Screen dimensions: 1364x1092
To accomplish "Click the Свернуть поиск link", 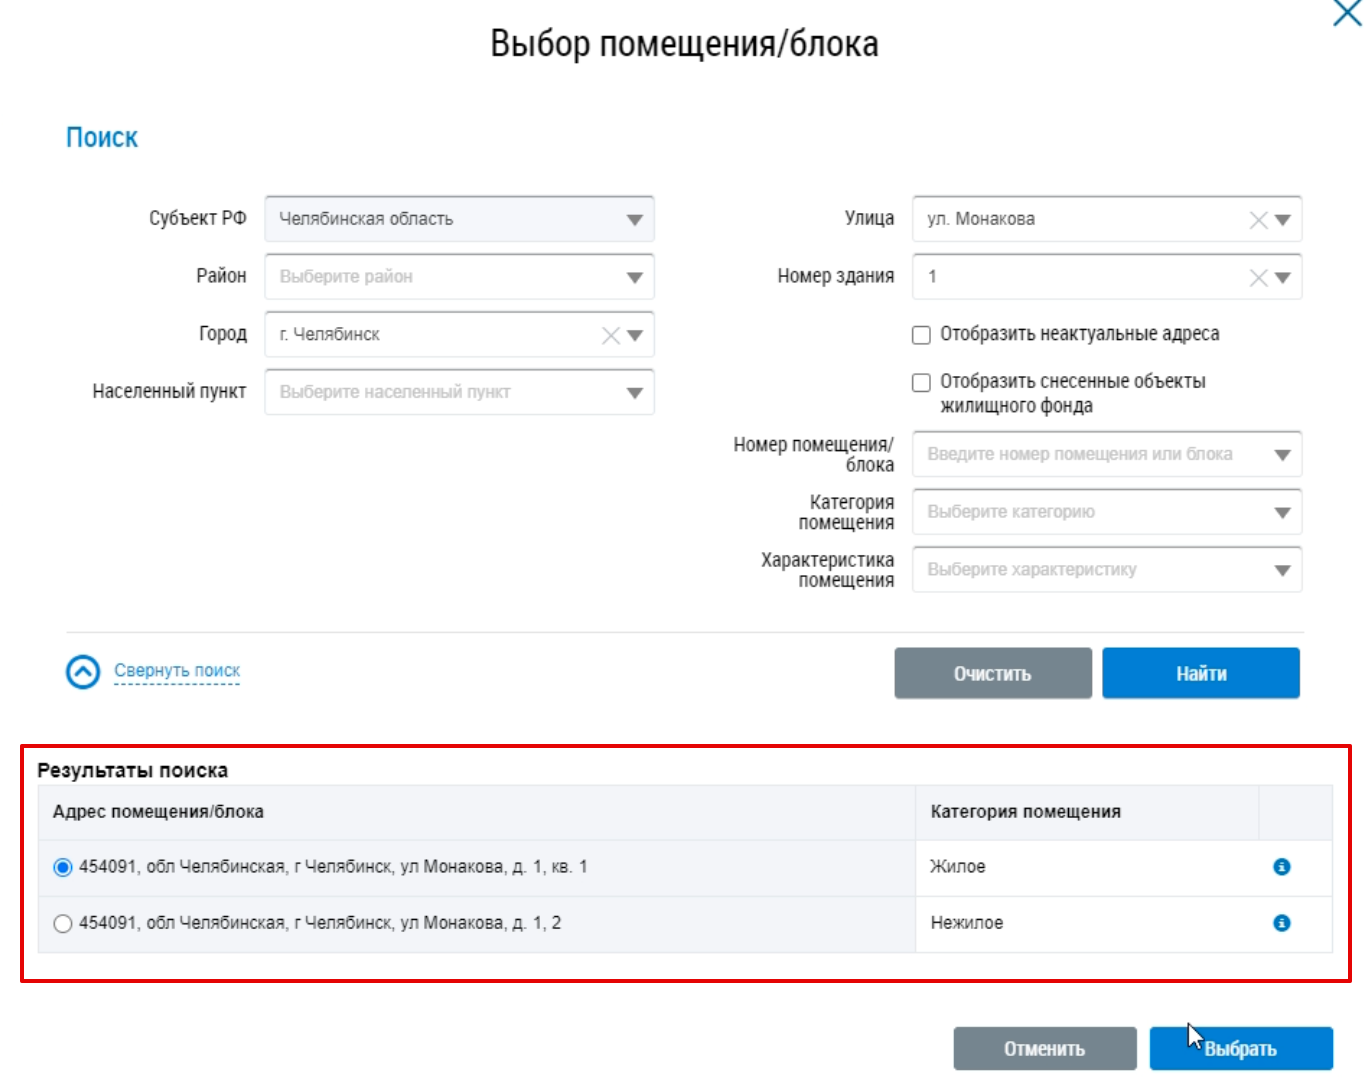I will coord(177,671).
